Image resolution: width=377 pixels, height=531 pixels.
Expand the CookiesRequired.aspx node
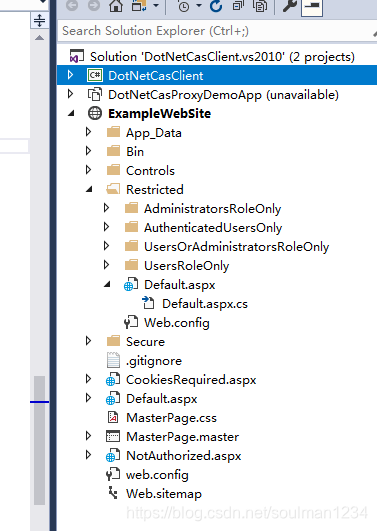tap(88, 378)
